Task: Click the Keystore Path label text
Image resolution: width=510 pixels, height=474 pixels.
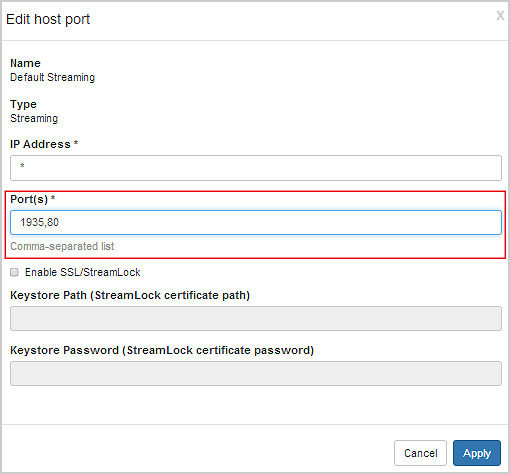Action: pos(130,295)
